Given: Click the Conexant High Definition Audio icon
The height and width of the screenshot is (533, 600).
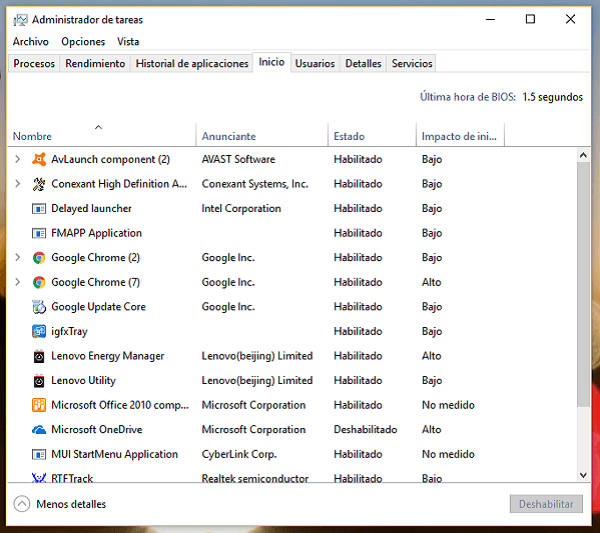Looking at the screenshot, I should pos(39,184).
